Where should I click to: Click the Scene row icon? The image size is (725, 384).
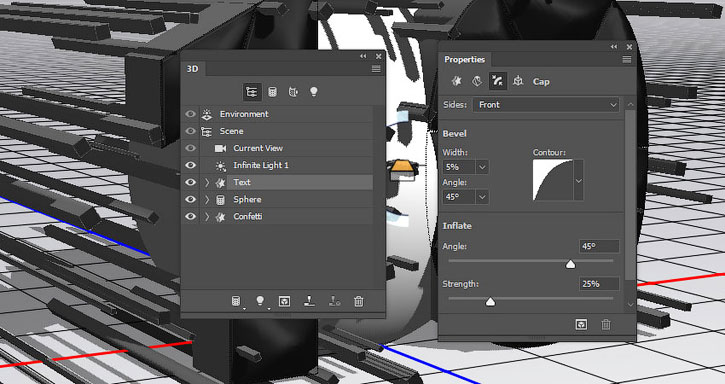[x=207, y=131]
